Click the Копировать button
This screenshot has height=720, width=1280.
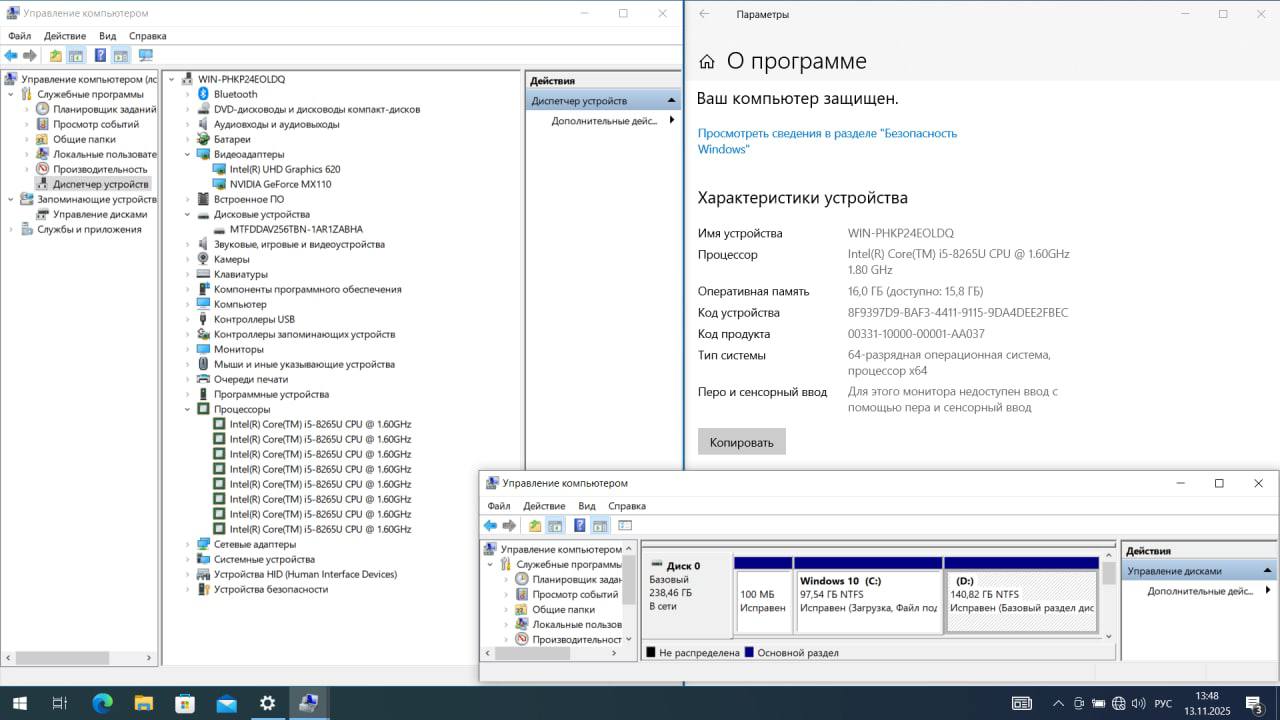742,442
